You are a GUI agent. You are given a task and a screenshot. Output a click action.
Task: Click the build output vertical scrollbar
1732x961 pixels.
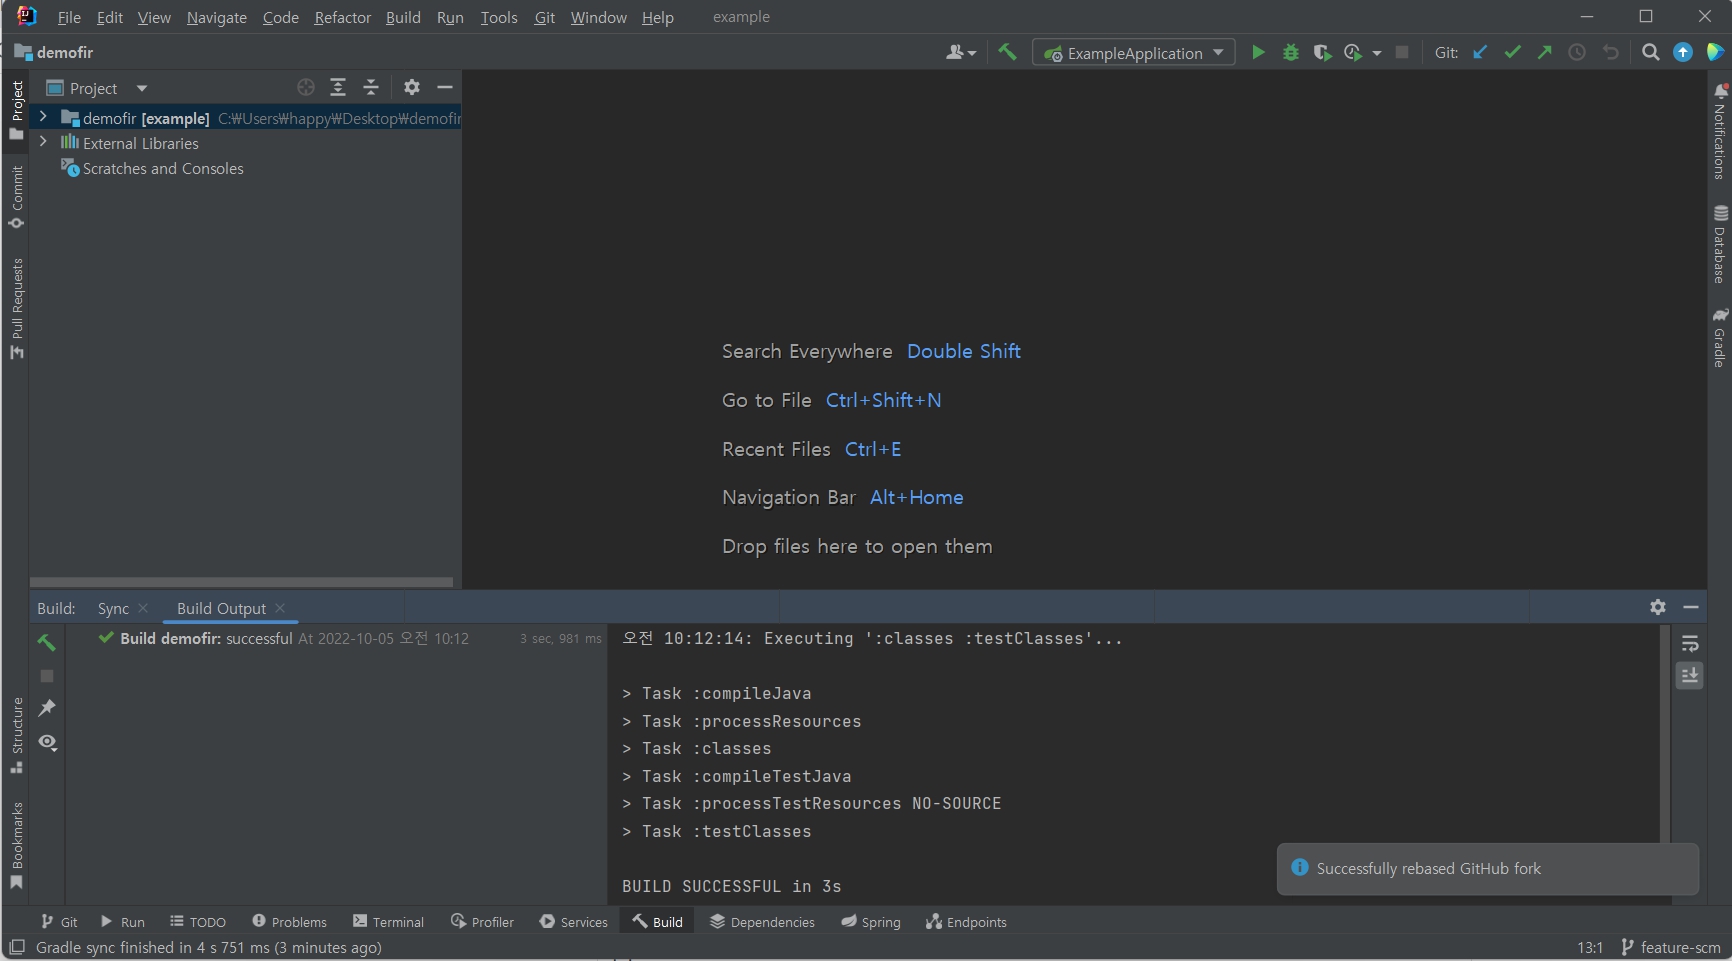coord(1665,735)
